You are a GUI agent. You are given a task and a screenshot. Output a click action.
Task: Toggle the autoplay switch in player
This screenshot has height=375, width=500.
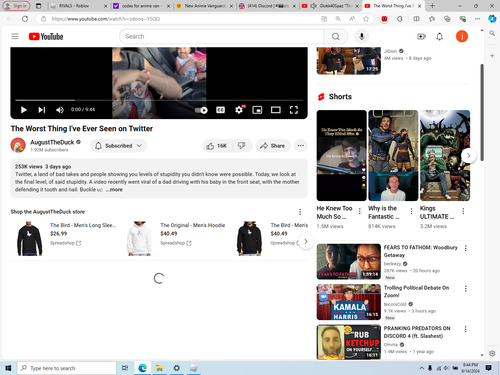[201, 110]
